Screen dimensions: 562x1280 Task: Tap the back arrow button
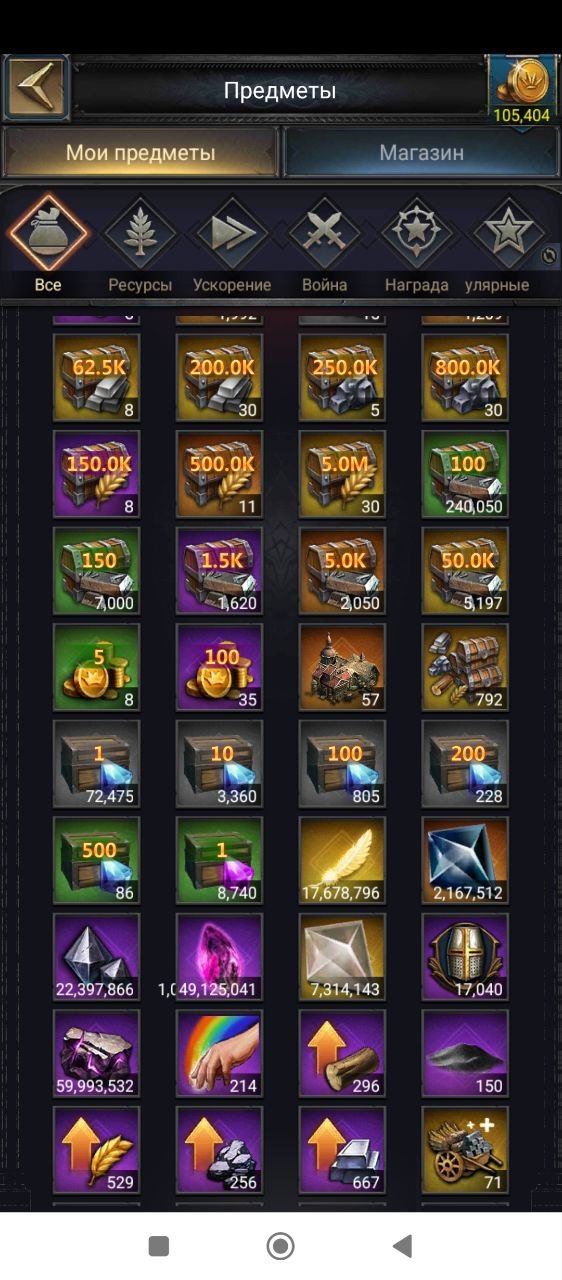(35, 89)
